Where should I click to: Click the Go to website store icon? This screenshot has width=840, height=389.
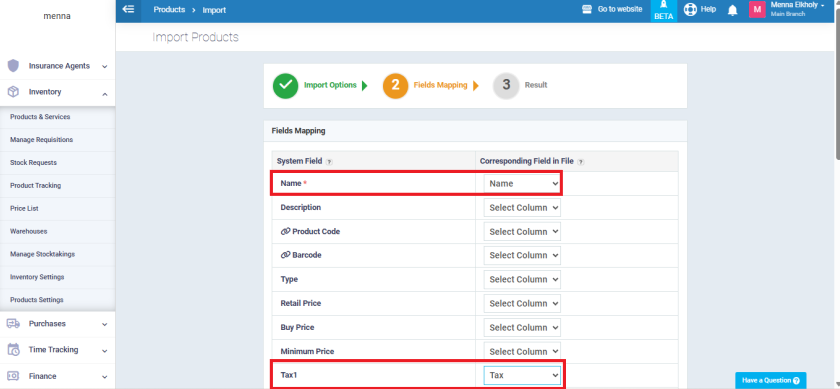click(x=587, y=9)
